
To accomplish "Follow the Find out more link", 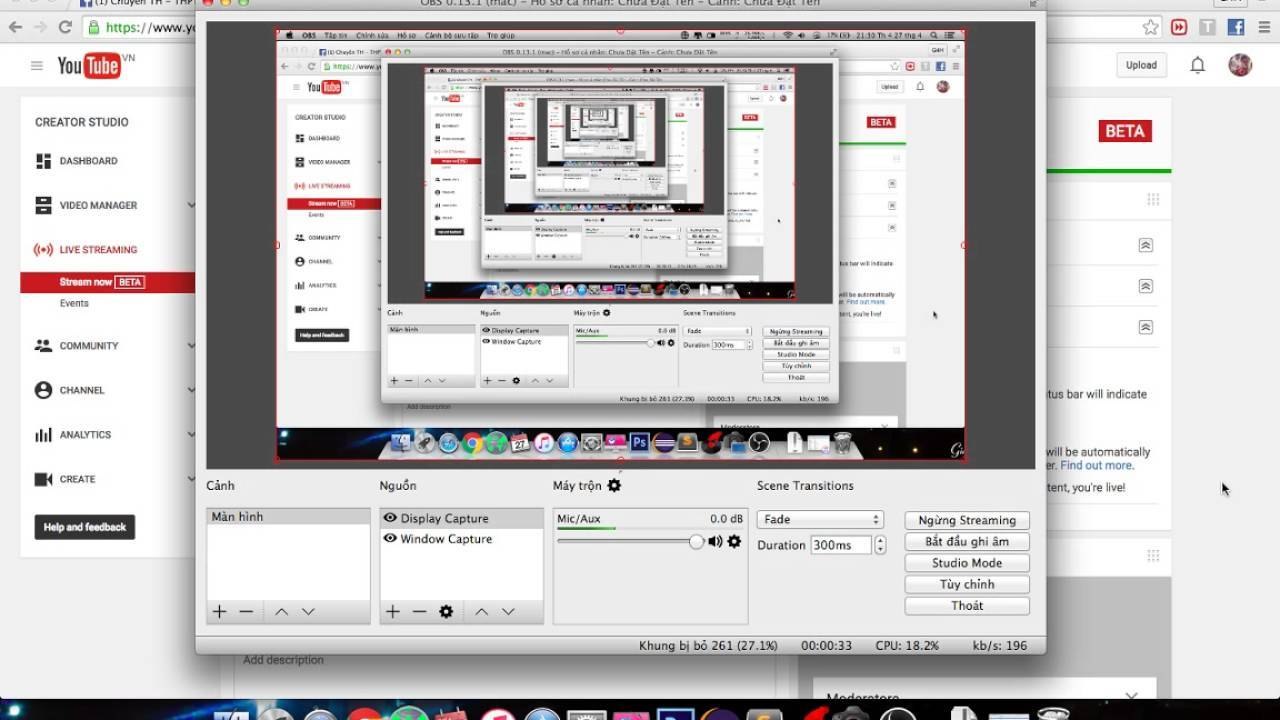I will [1096, 466].
